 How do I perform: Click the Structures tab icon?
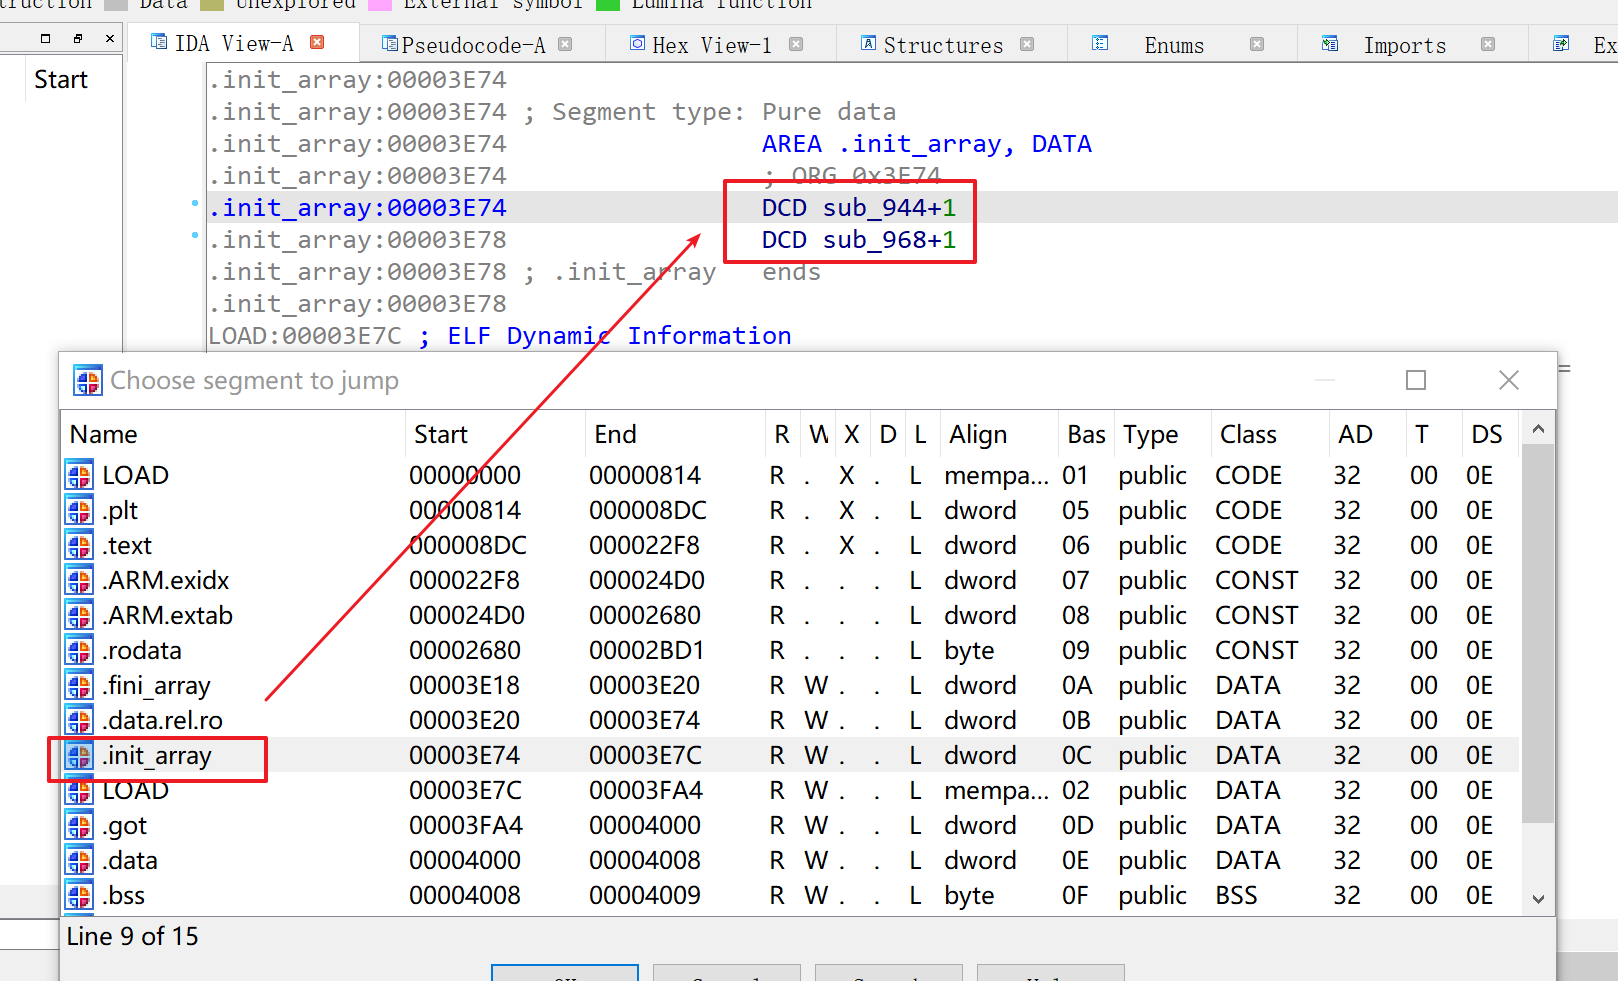[x=869, y=43]
